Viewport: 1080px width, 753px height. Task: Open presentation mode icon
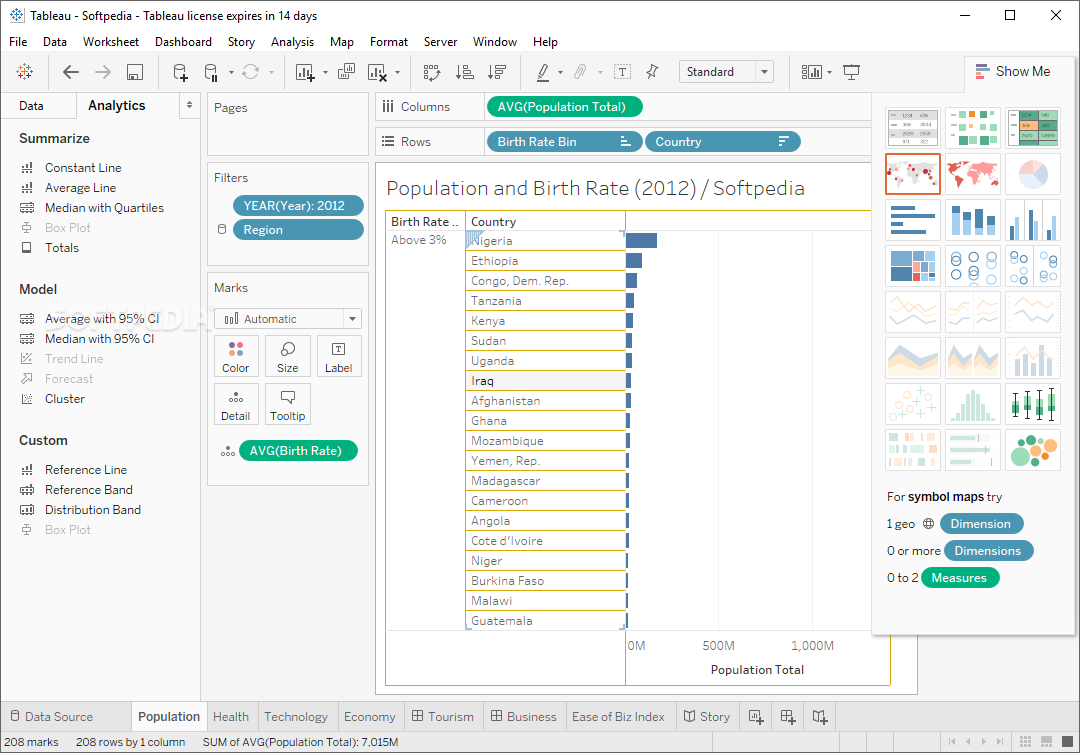click(x=851, y=72)
